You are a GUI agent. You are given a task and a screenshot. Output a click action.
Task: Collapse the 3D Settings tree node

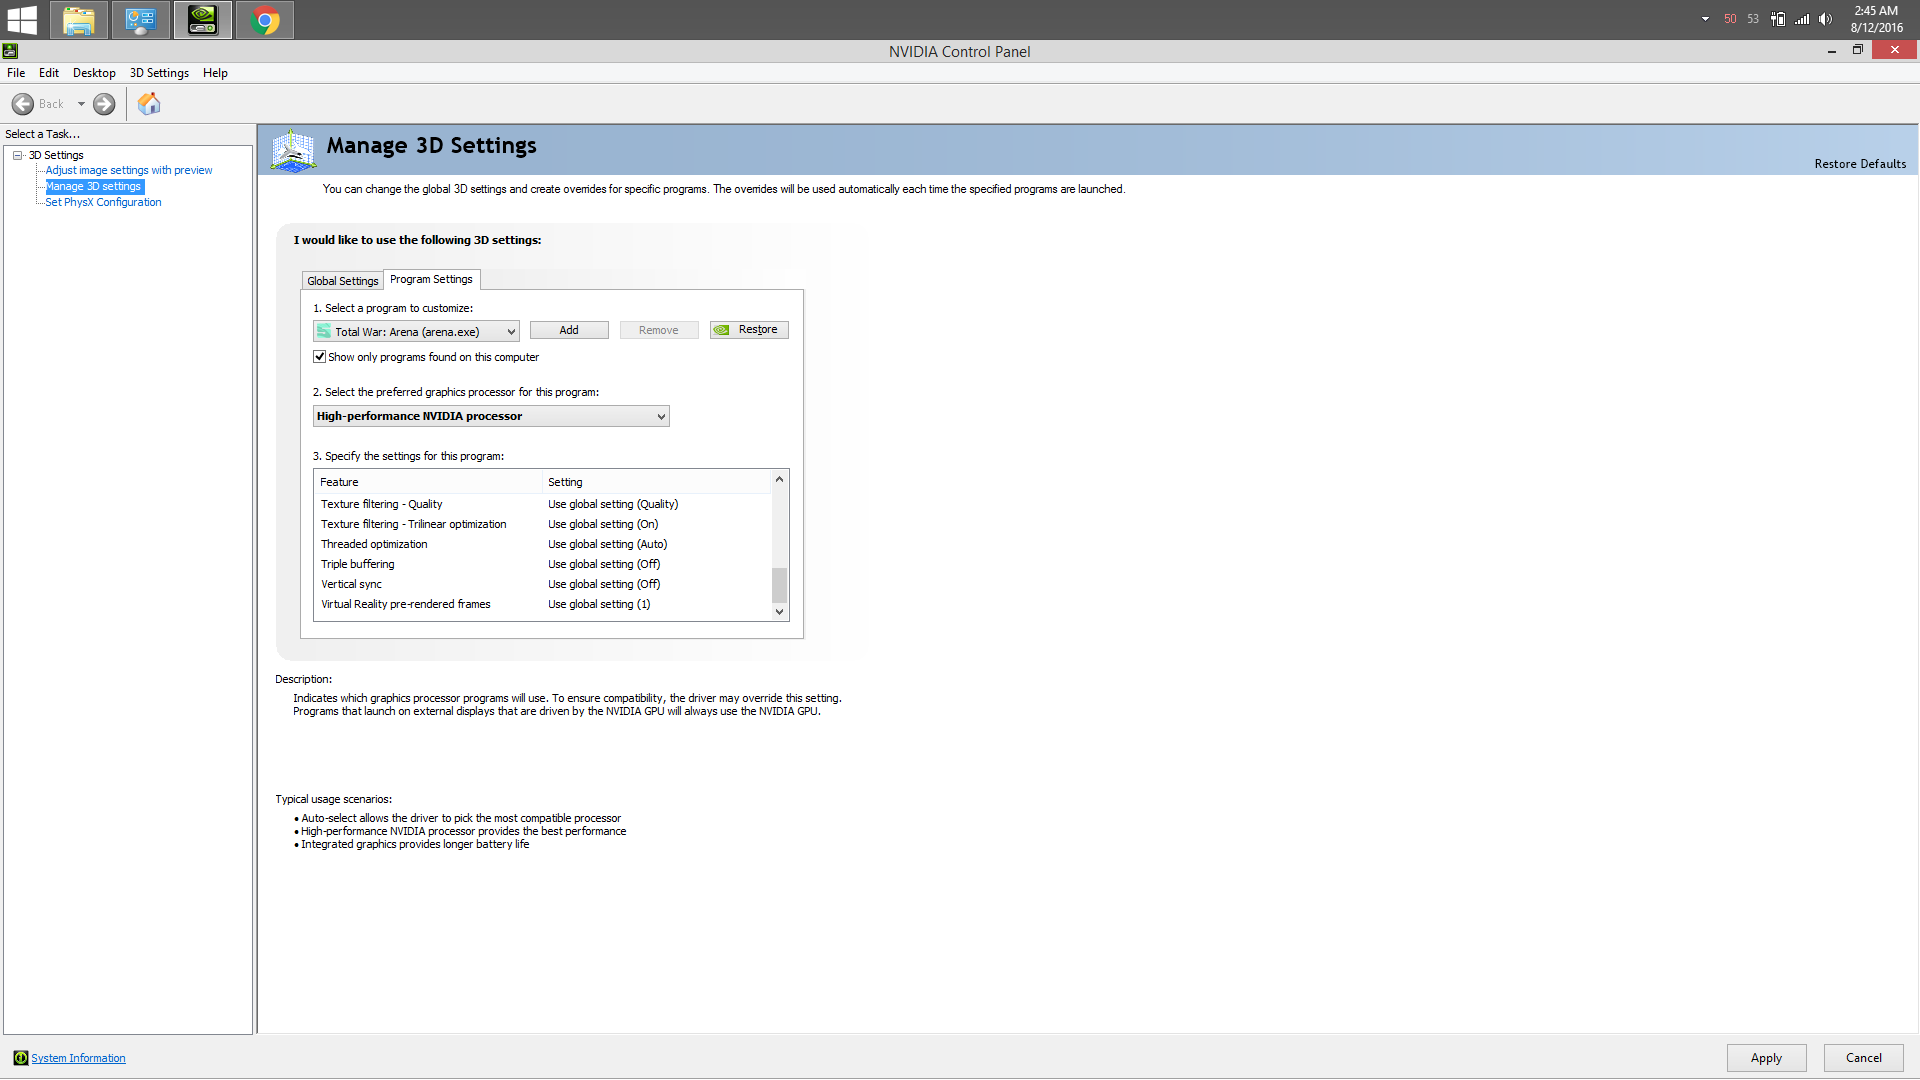(18, 155)
